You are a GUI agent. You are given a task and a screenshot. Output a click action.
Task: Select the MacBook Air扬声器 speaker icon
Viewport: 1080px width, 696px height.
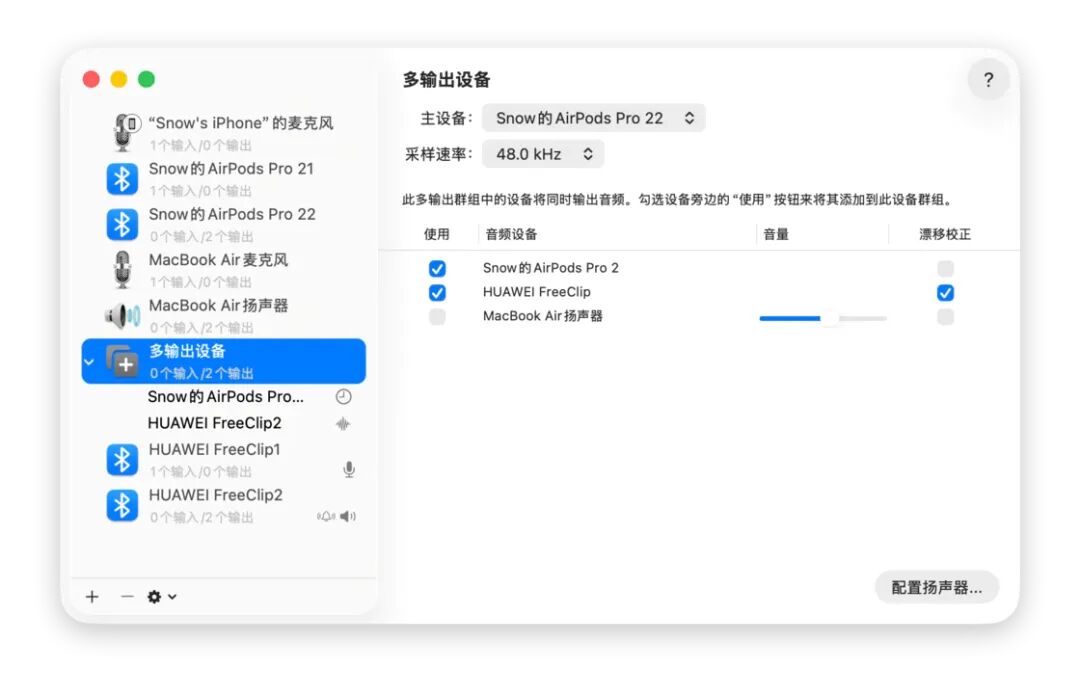click(x=123, y=316)
